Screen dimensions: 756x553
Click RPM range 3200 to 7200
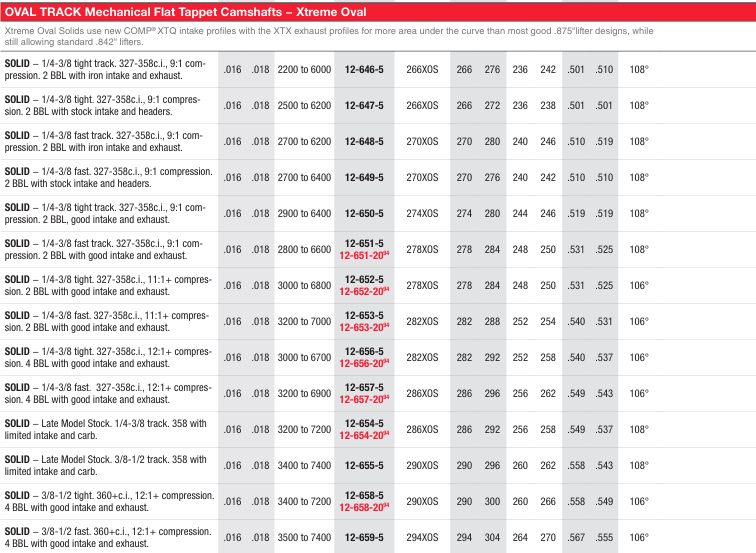pyautogui.click(x=304, y=429)
